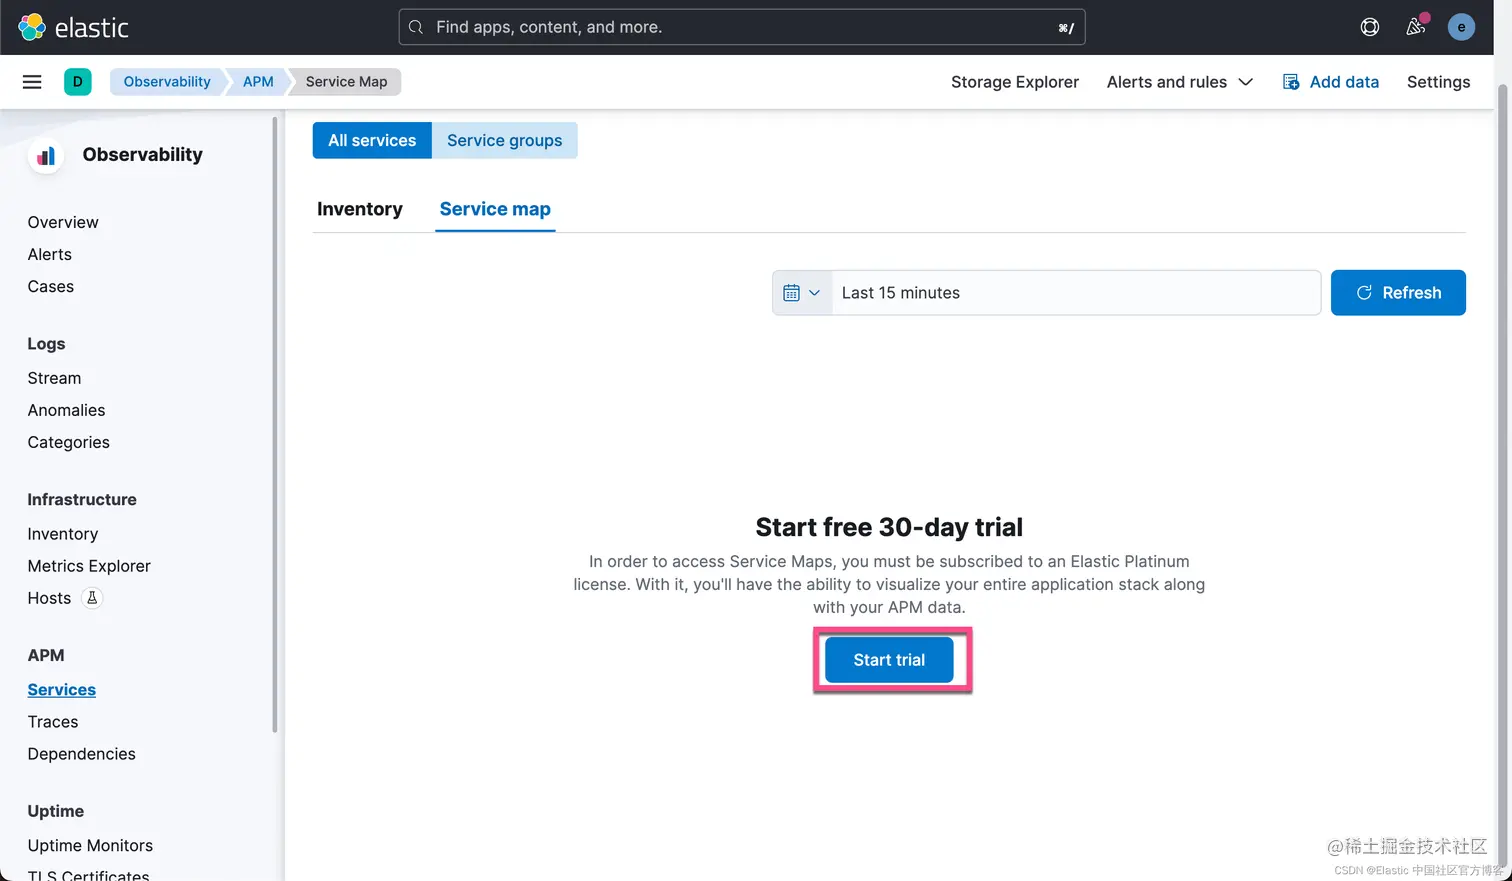Image resolution: width=1512 pixels, height=881 pixels.
Task: Focus the Find apps search field
Action: click(742, 27)
